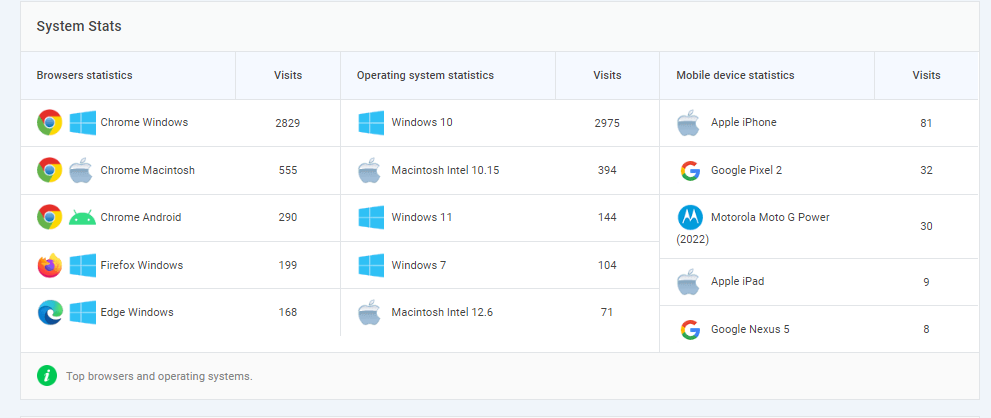
Task: Click the Firefox browser icon
Action: click(49, 265)
